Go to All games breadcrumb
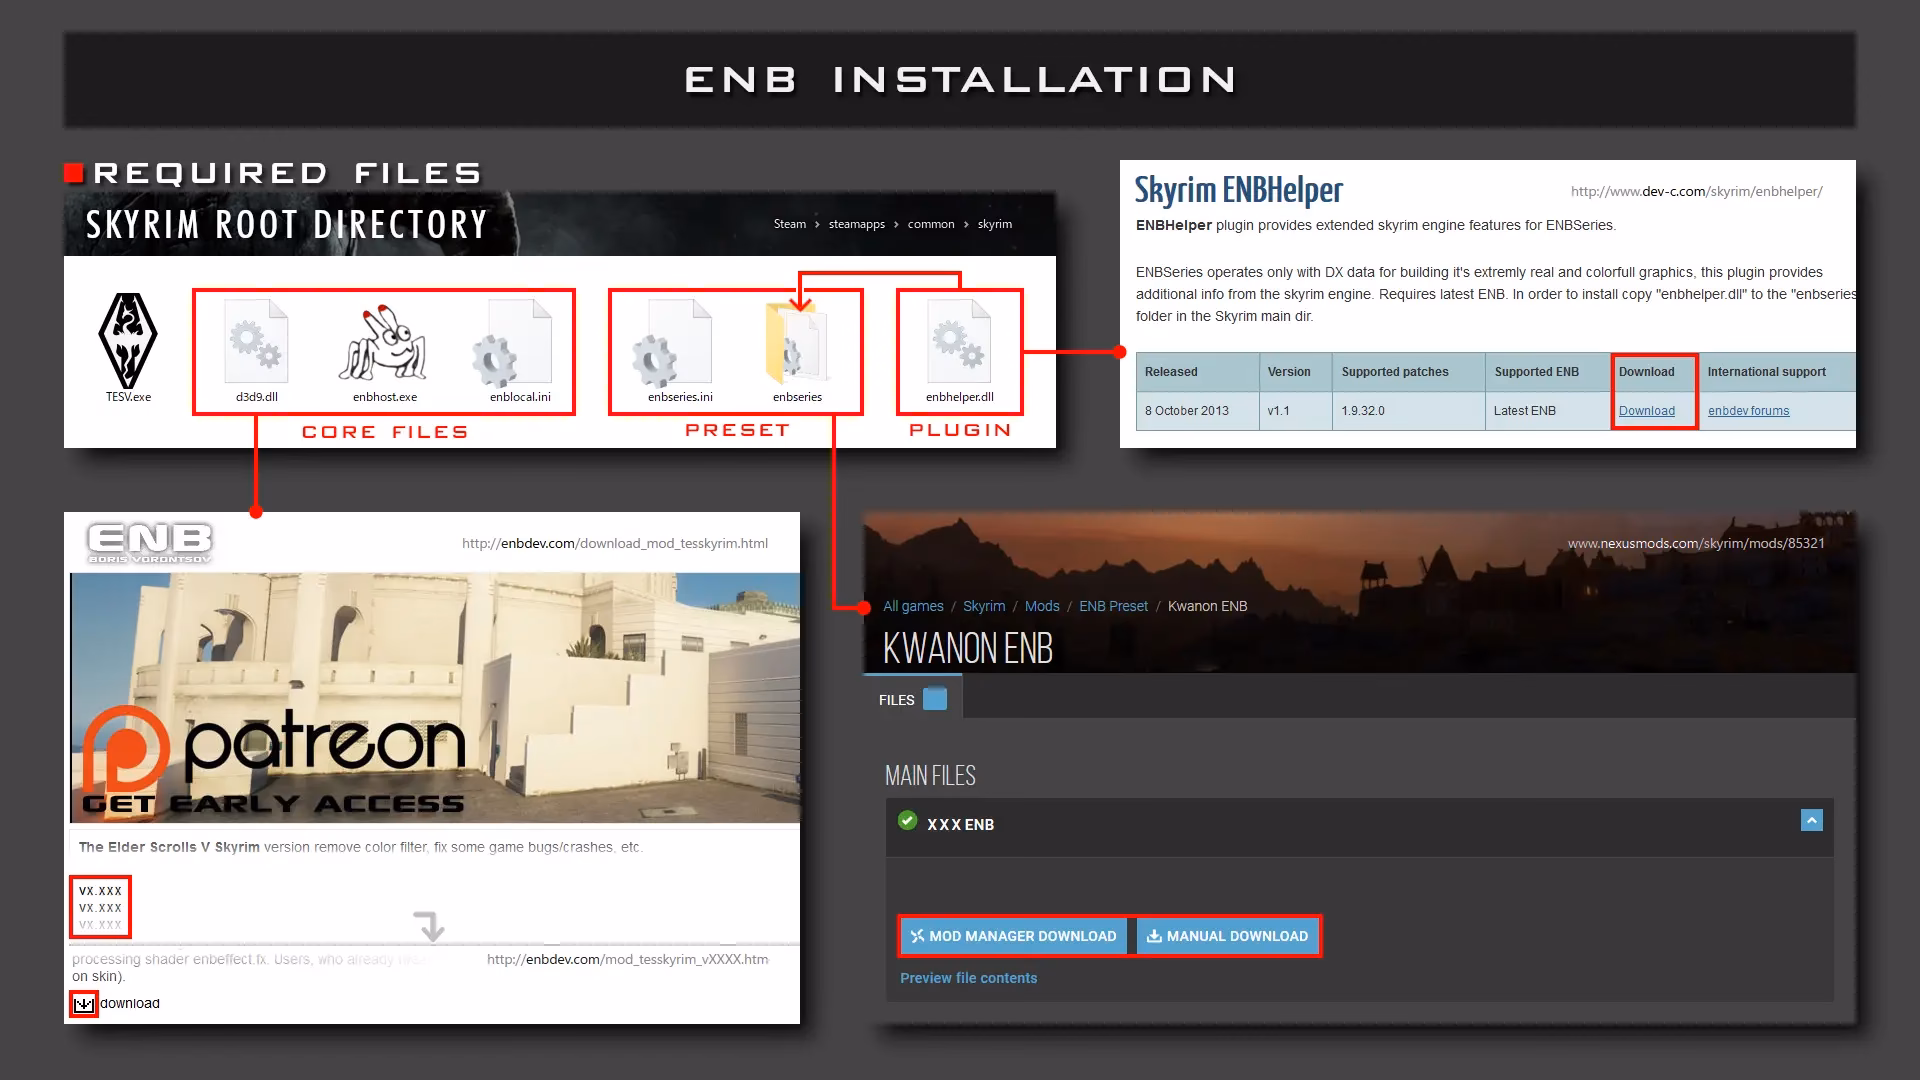Viewport: 1920px width, 1080px height. click(x=913, y=606)
